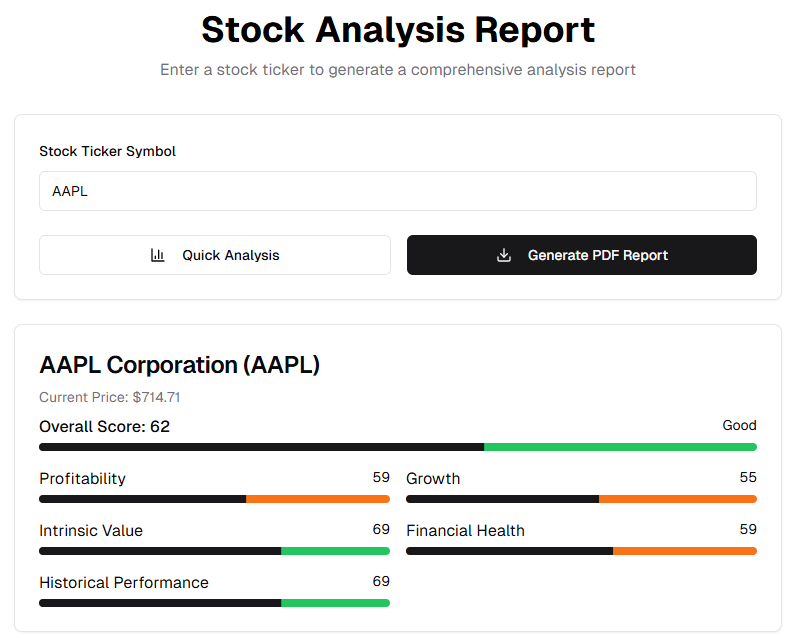Image resolution: width=796 pixels, height=638 pixels.
Task: Click the Current Price $714.71 text
Action: 110,397
